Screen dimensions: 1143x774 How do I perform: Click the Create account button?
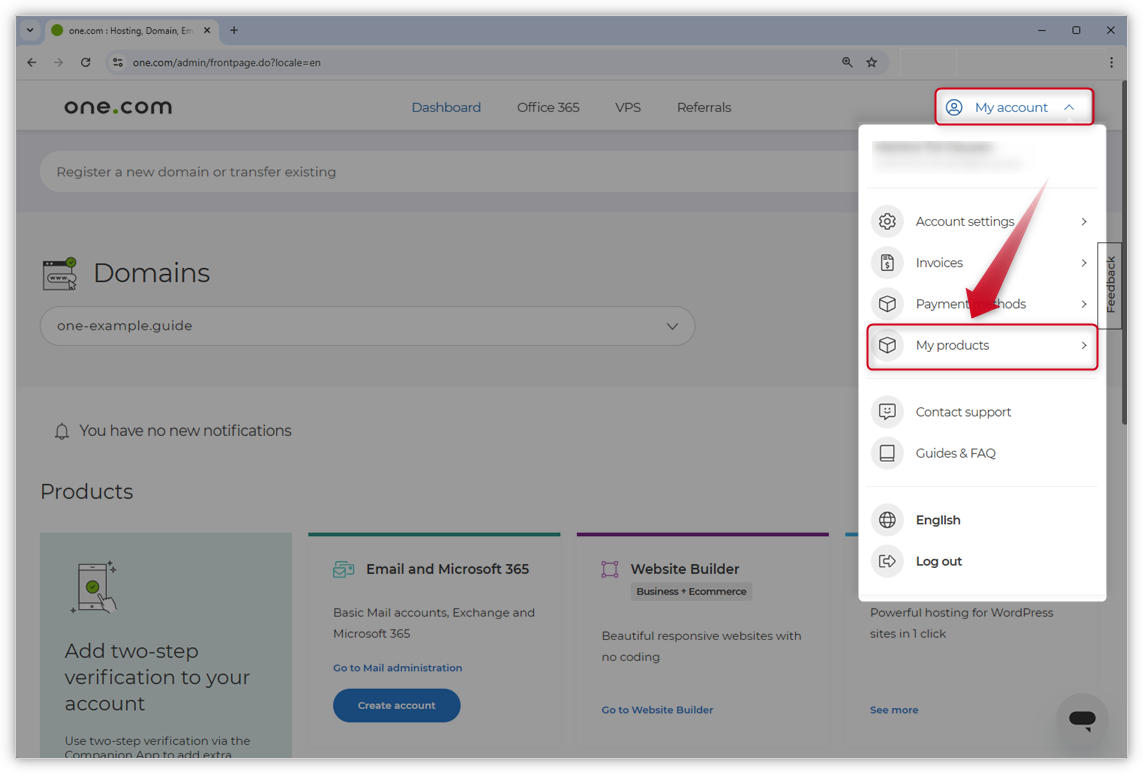(x=396, y=705)
